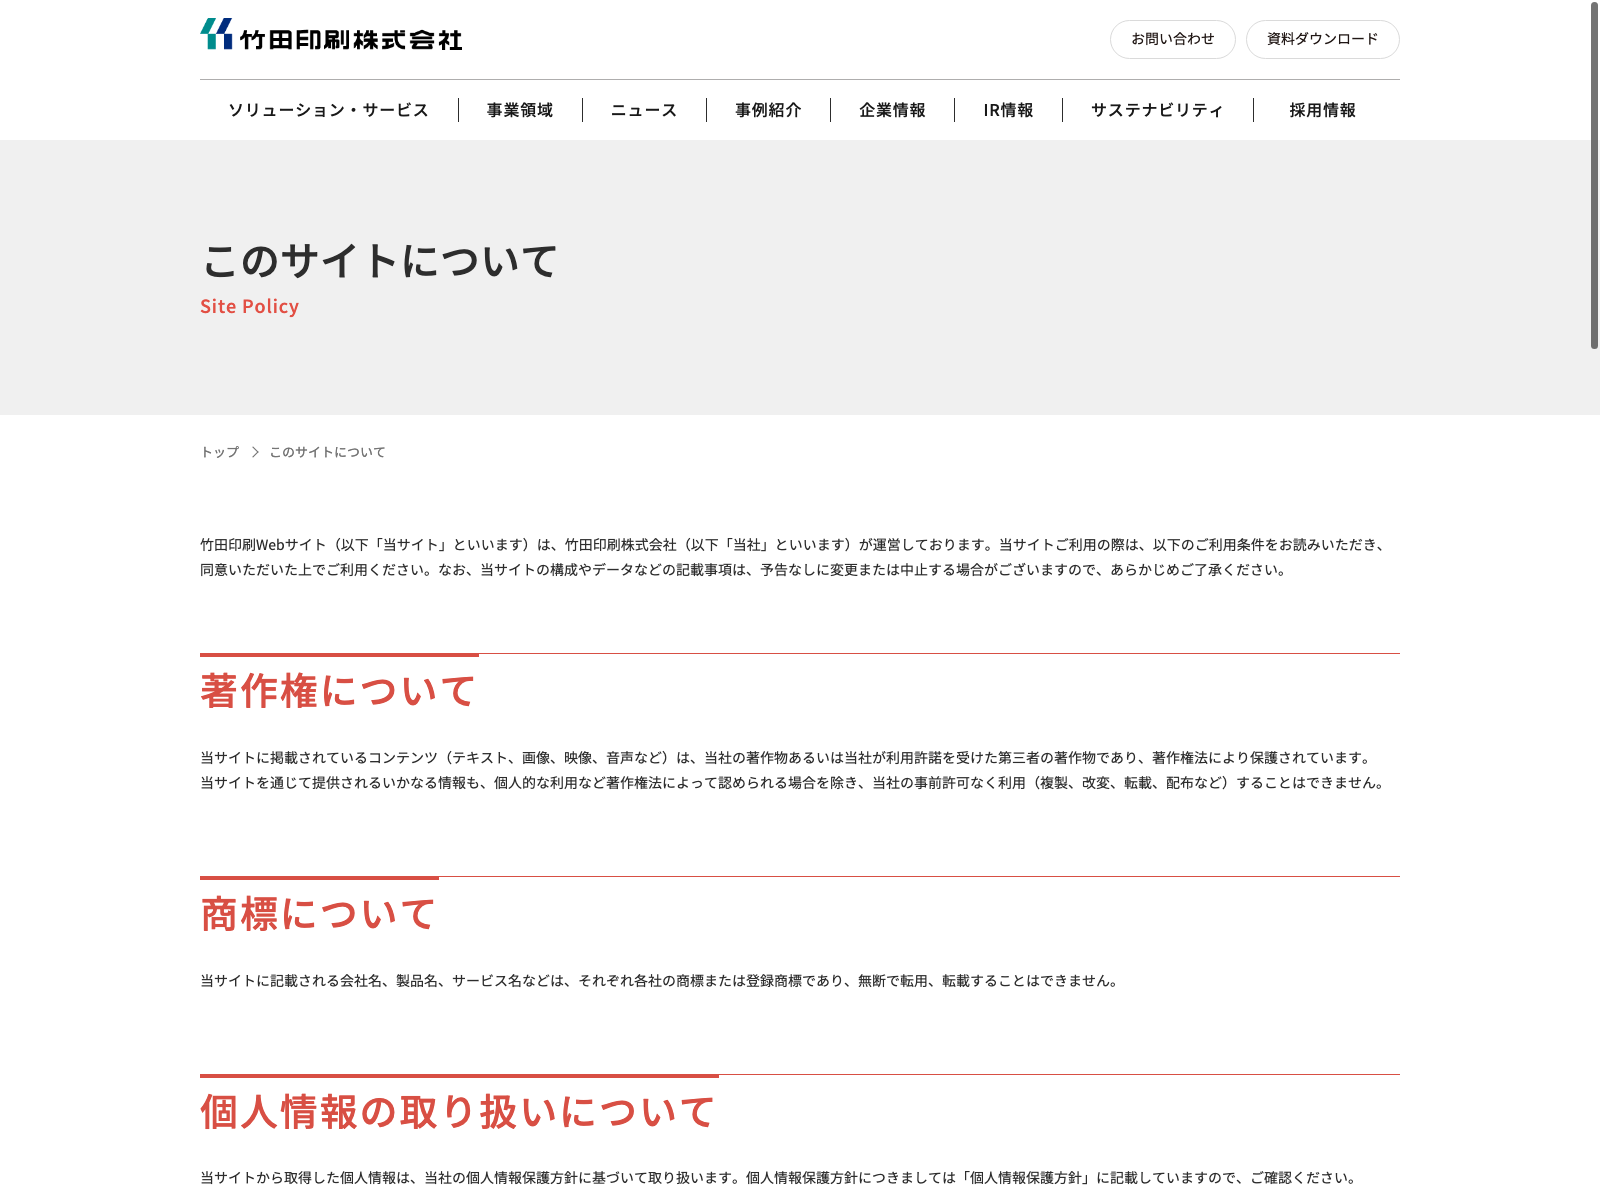Click the 資料ダウンロード button

1322,40
